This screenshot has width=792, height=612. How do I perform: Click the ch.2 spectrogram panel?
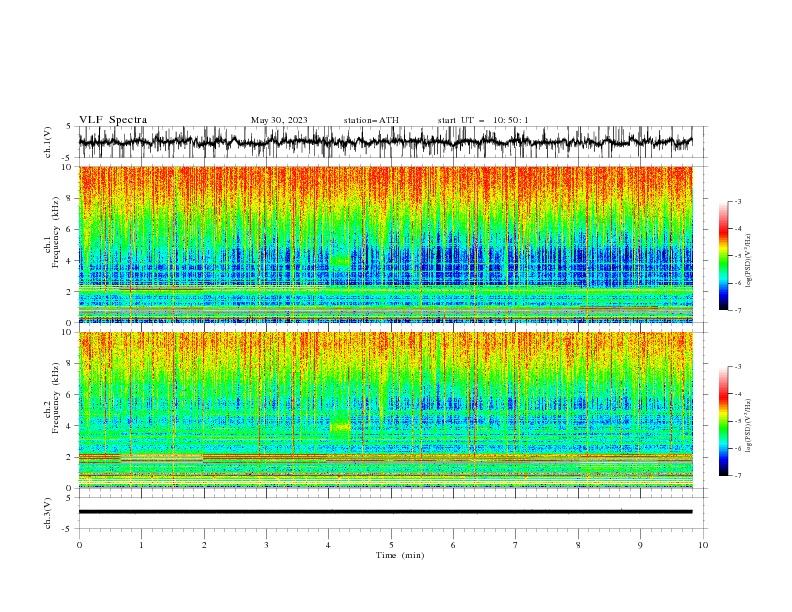385,410
